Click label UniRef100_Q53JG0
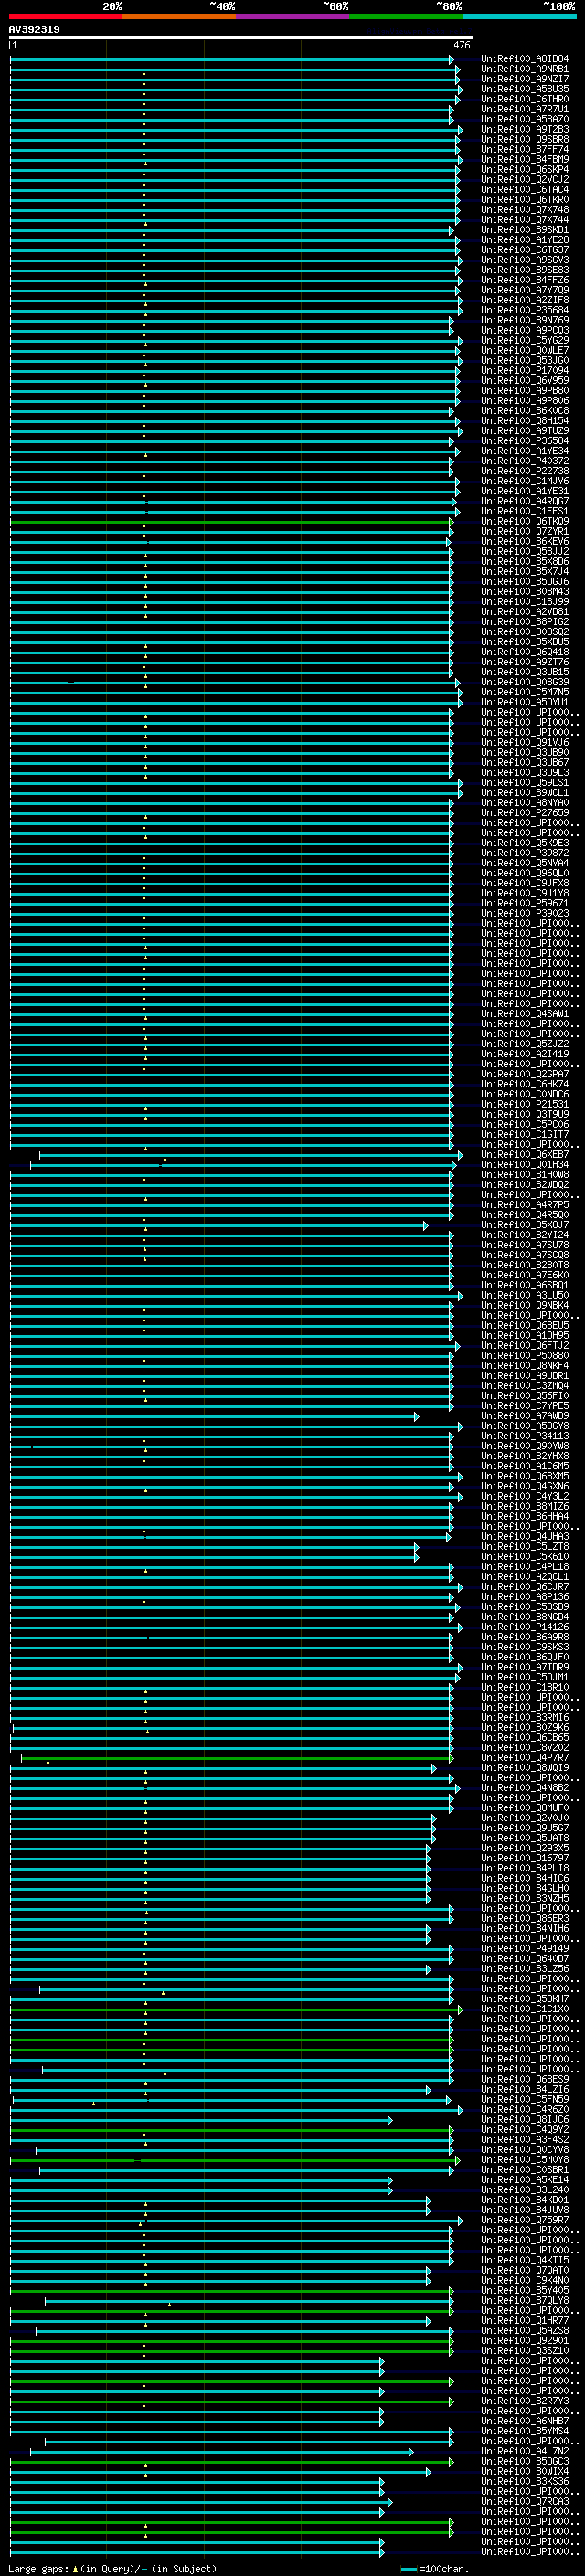Screen dimensions: 585x2576 click(525, 360)
